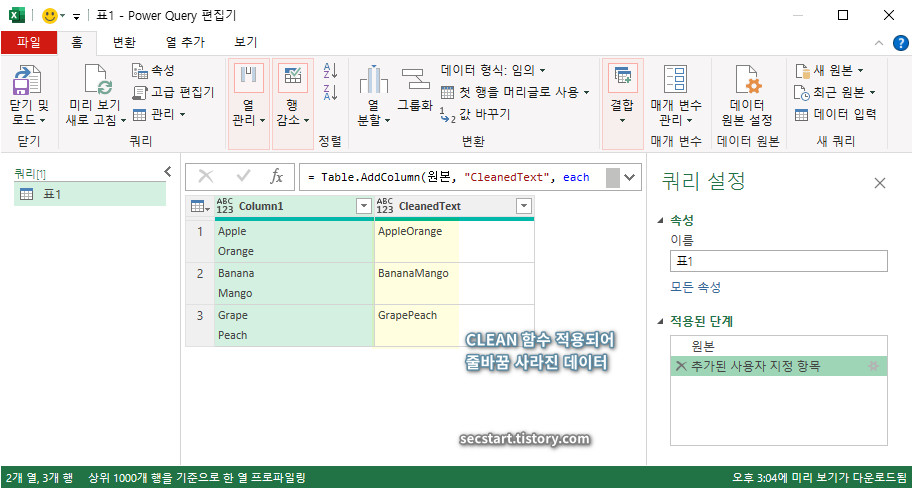Open the Recent Sources (최근 원본) dropdown
This screenshot has width=913, height=489.
836,93
